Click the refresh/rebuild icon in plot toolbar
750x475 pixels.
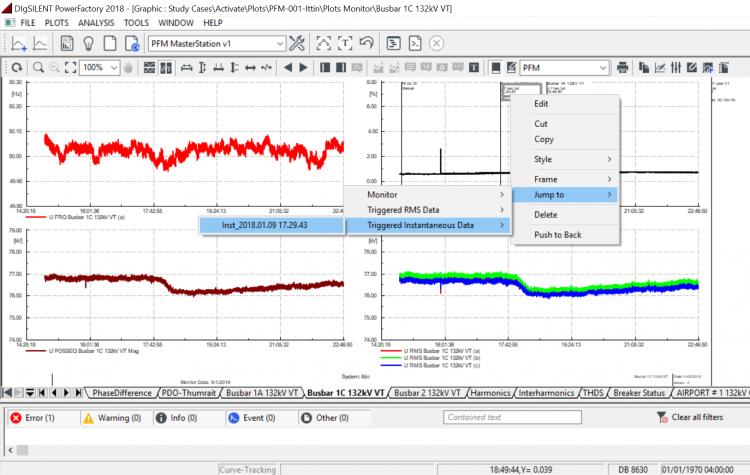16,67
